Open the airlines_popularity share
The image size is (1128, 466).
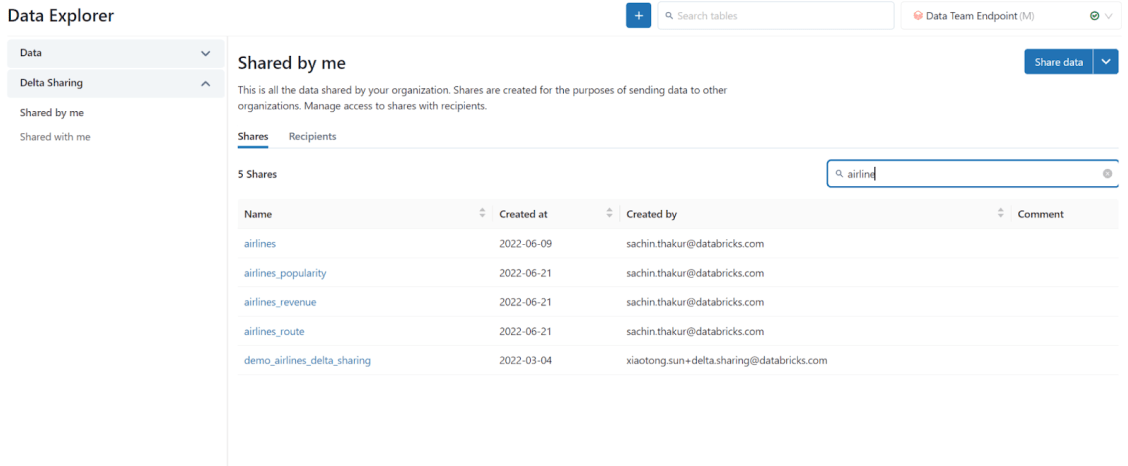(x=285, y=273)
